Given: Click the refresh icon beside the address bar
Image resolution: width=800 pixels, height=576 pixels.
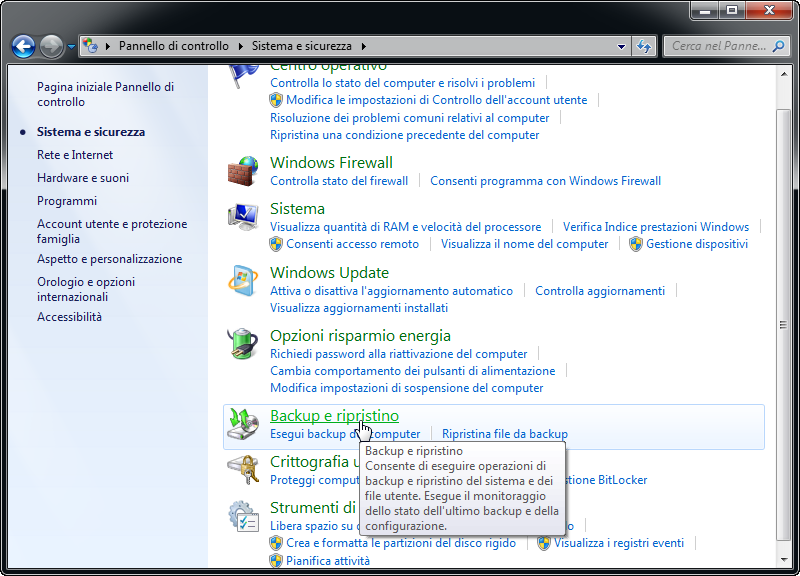Looking at the screenshot, I should [x=643, y=46].
